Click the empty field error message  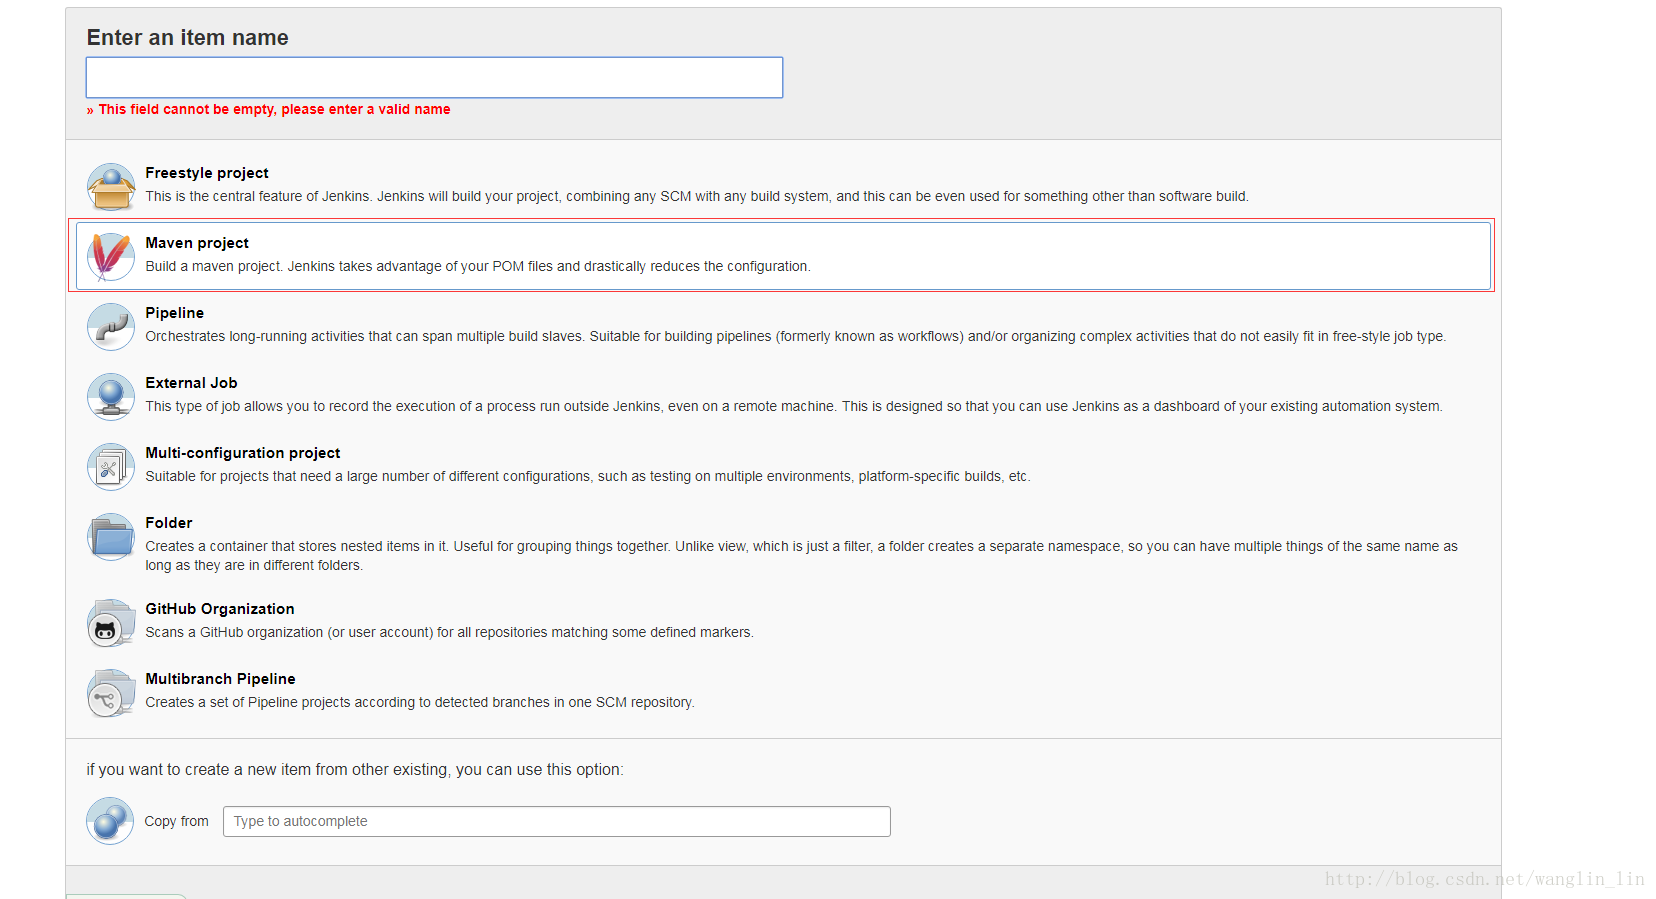[268, 109]
